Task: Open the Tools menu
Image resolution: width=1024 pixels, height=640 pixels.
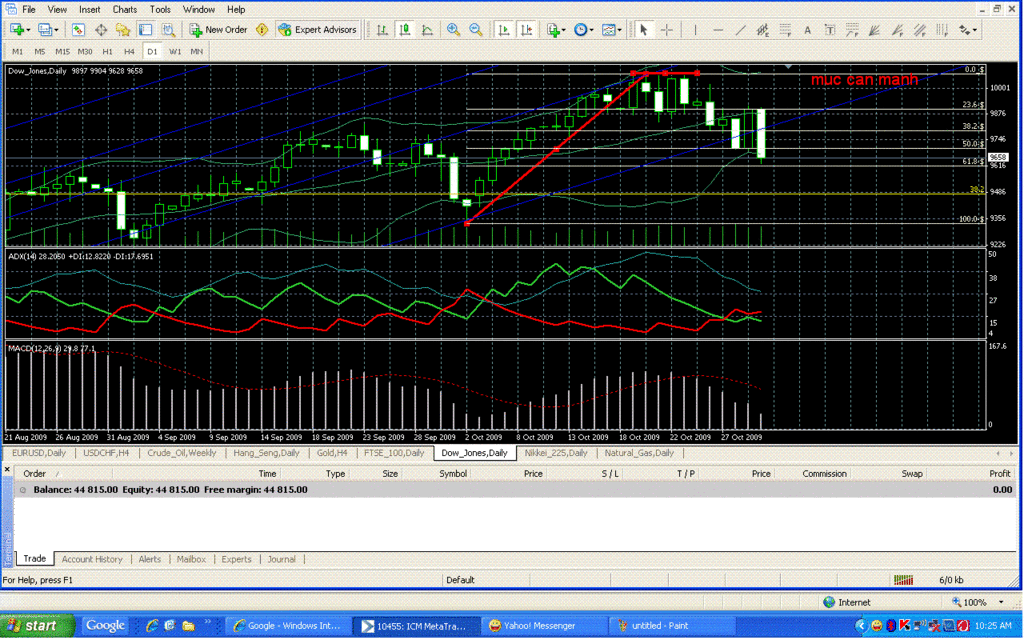Action: (x=160, y=10)
